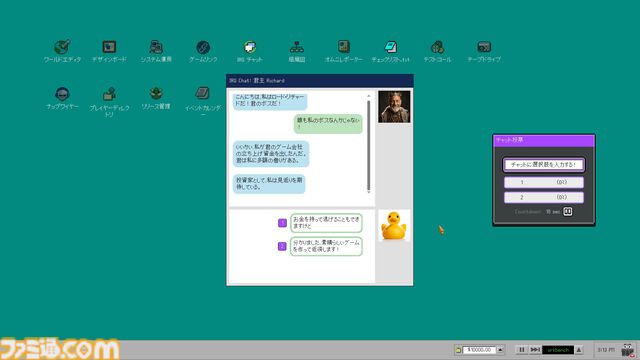
Task: Click the taskbar clock
Action: [606, 350]
